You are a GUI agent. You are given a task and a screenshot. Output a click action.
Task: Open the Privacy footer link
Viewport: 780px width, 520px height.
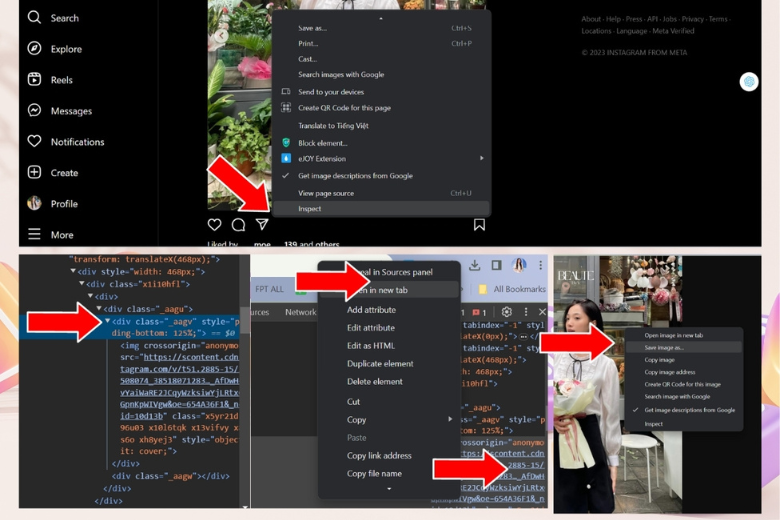point(692,19)
